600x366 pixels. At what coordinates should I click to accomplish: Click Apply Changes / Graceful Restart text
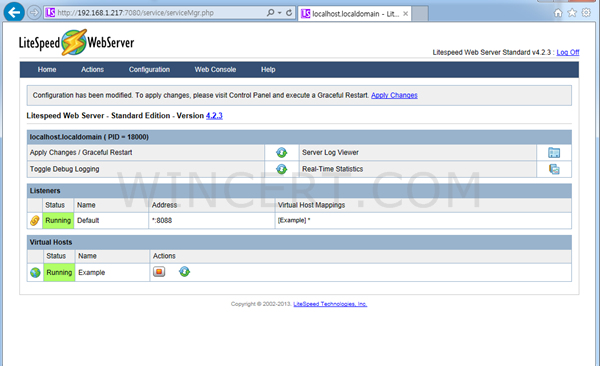tap(81, 152)
